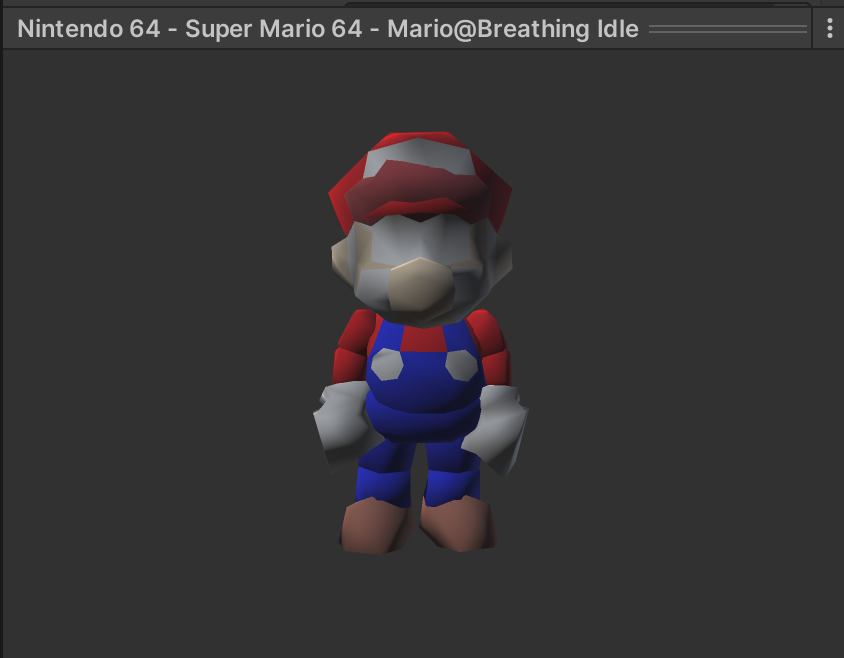Click Mario's nose in the preview
The image size is (844, 658).
(x=421, y=283)
